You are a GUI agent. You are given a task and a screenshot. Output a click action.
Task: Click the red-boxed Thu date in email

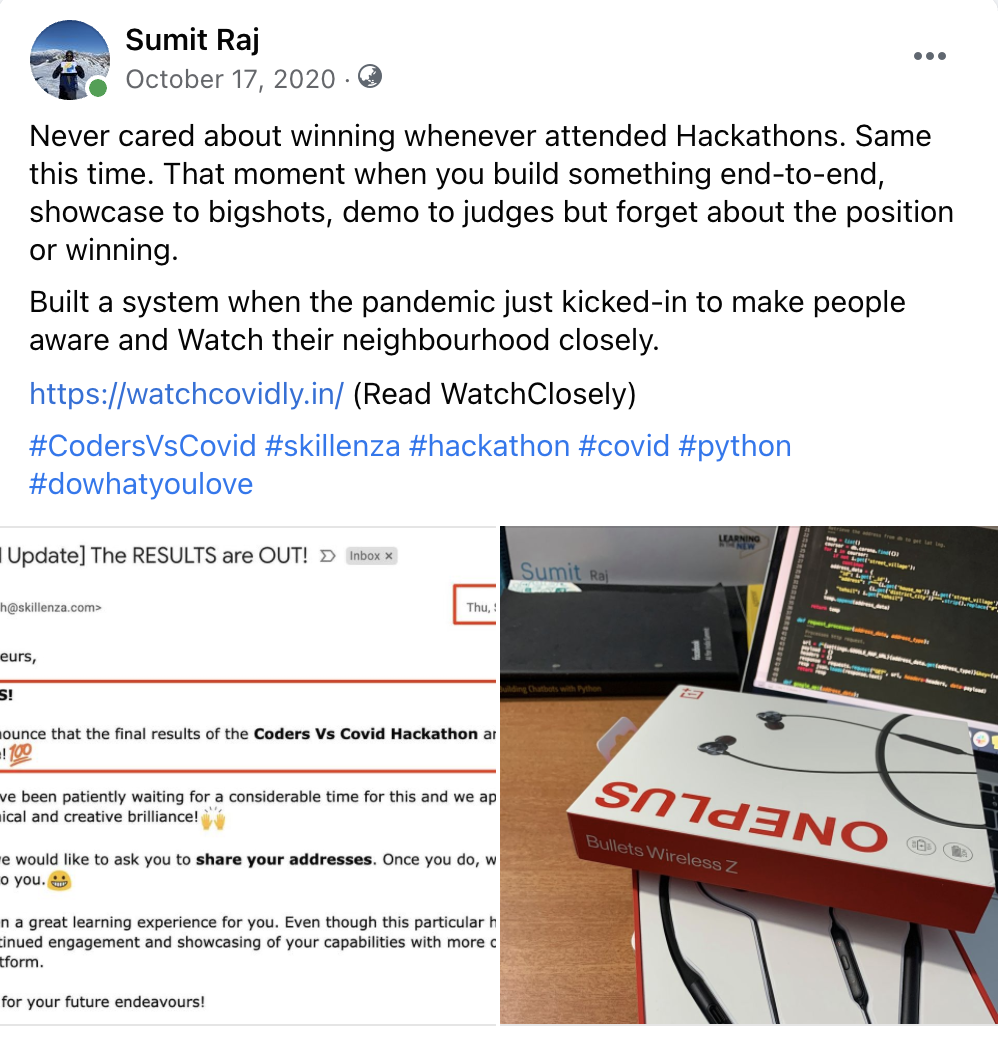click(475, 606)
